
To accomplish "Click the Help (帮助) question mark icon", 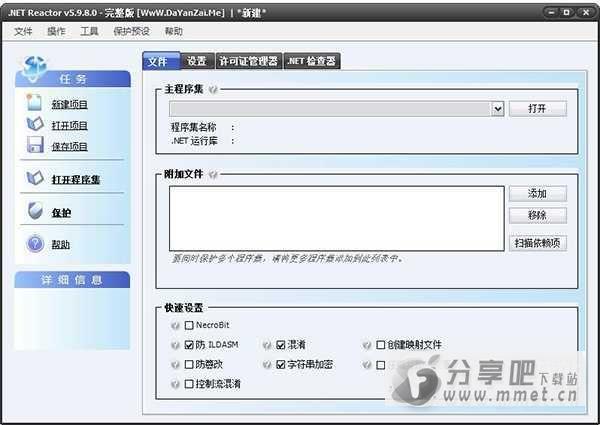I will pos(35,244).
